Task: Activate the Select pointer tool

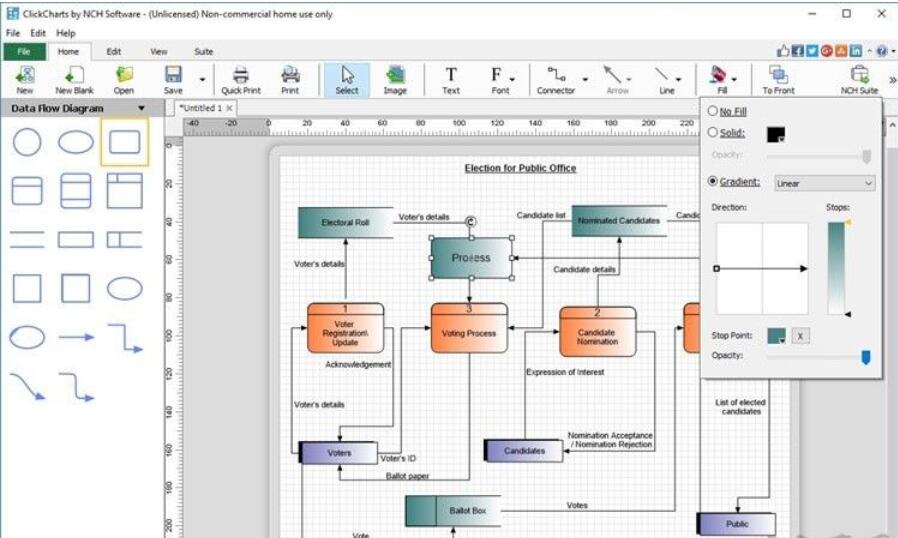Action: pyautogui.click(x=347, y=80)
